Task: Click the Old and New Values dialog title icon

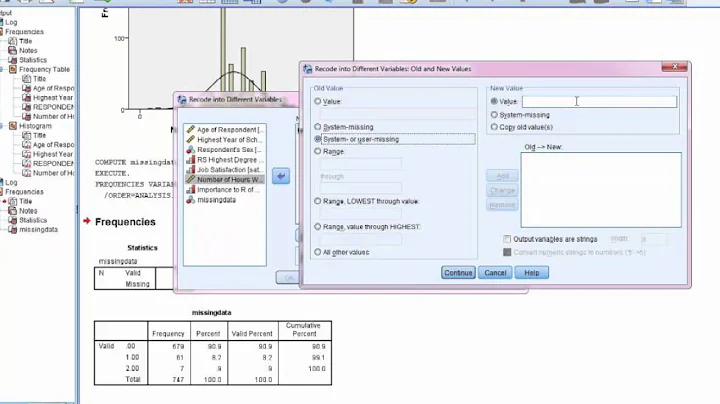Action: click(x=308, y=69)
